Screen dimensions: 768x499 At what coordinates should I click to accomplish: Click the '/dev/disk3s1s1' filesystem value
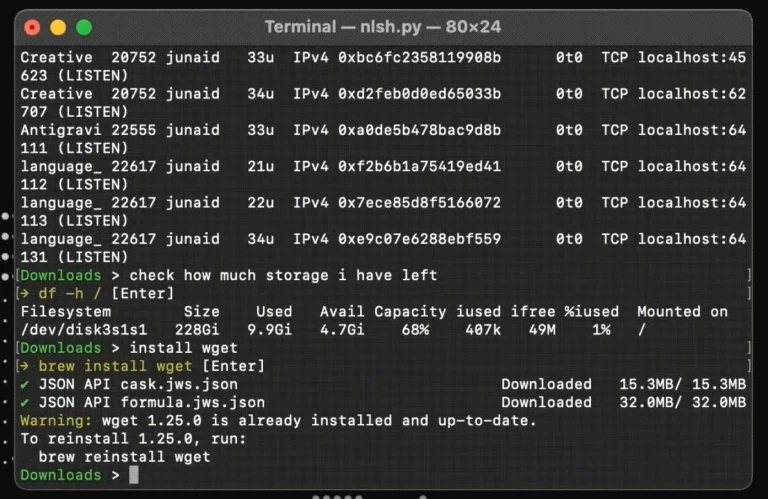click(84, 330)
